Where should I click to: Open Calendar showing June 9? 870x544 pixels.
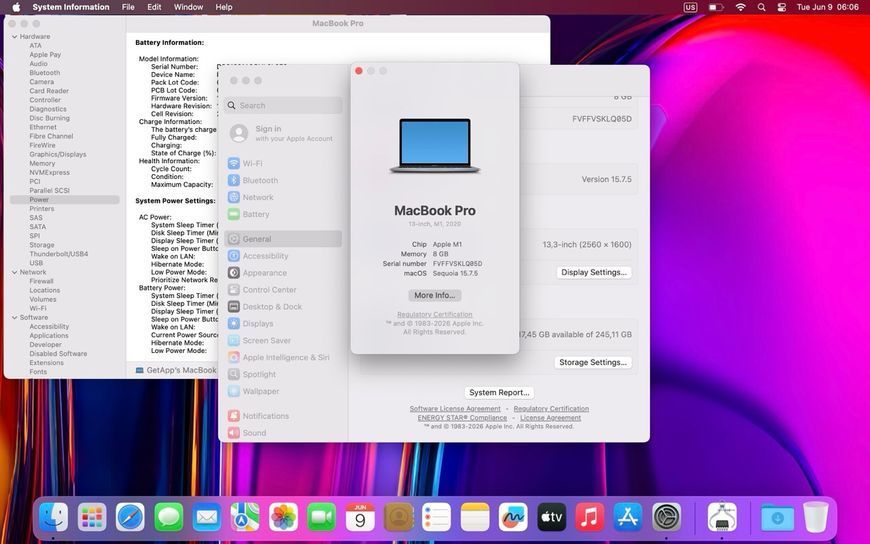(x=360, y=517)
